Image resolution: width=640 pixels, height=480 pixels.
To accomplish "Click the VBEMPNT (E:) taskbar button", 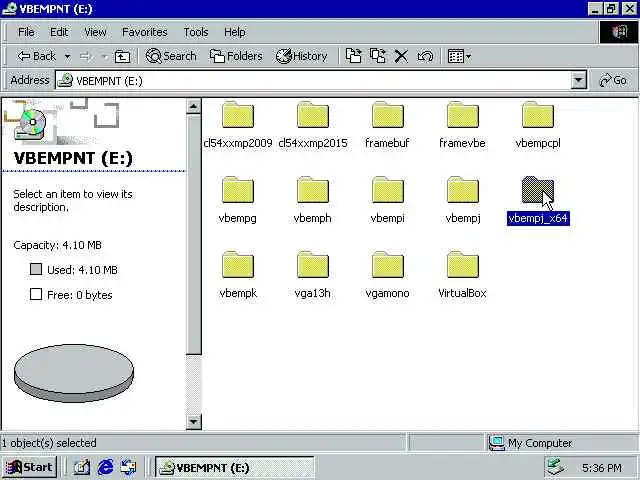I will 235,467.
